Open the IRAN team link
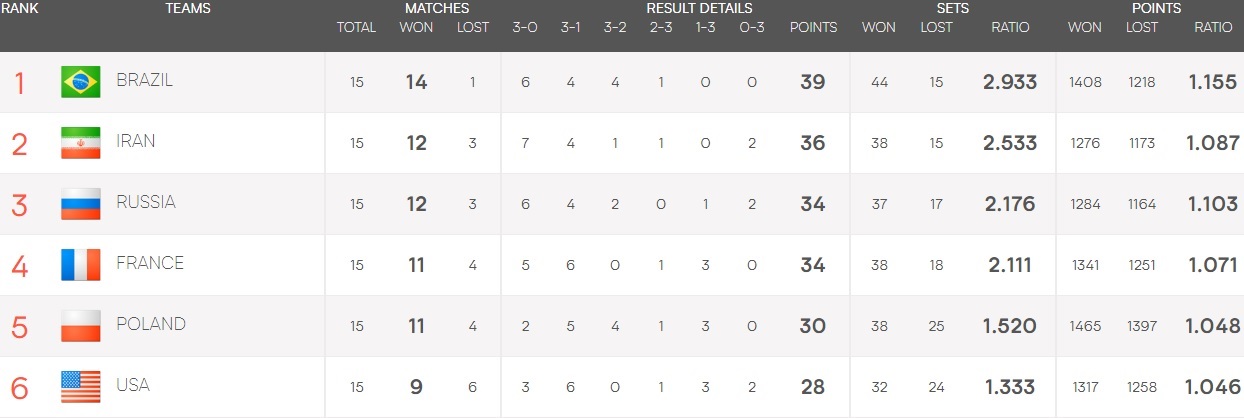 tap(136, 141)
